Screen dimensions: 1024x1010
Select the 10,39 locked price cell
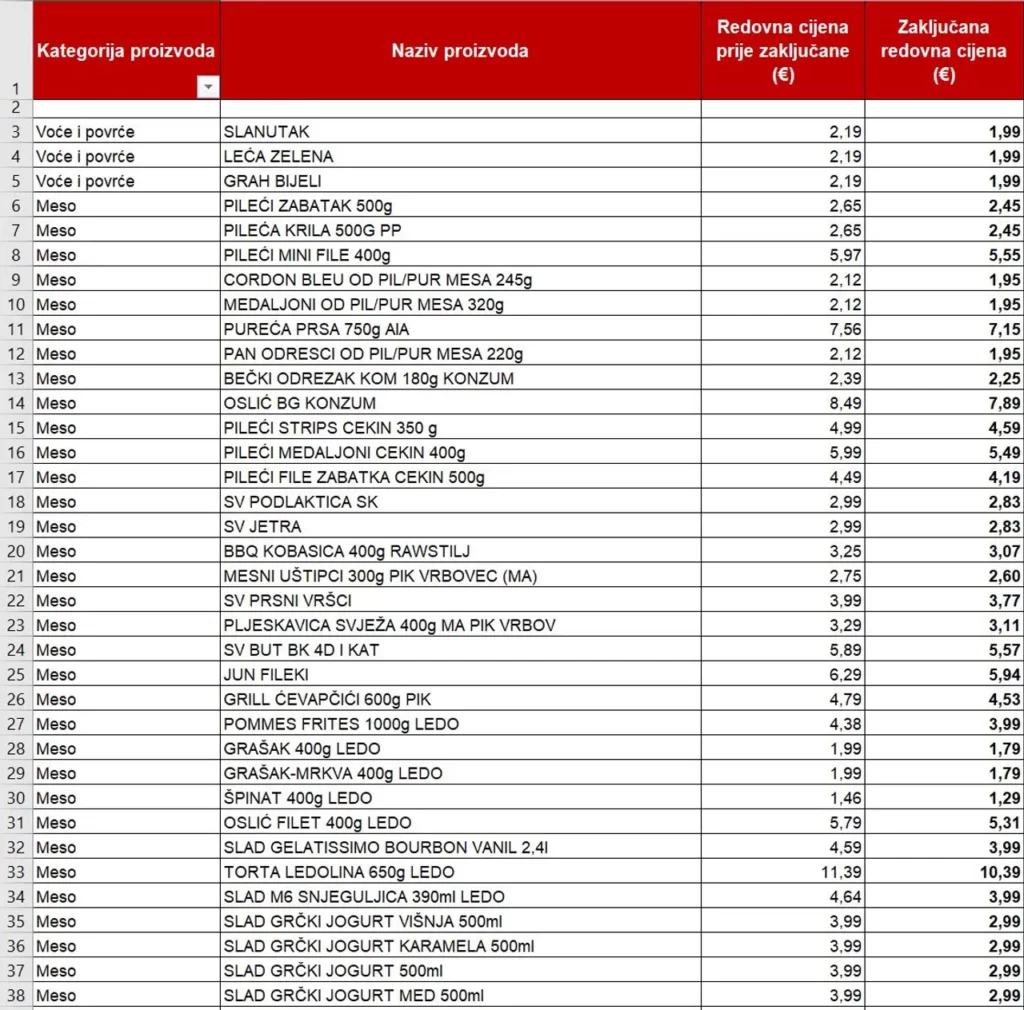tap(944, 872)
